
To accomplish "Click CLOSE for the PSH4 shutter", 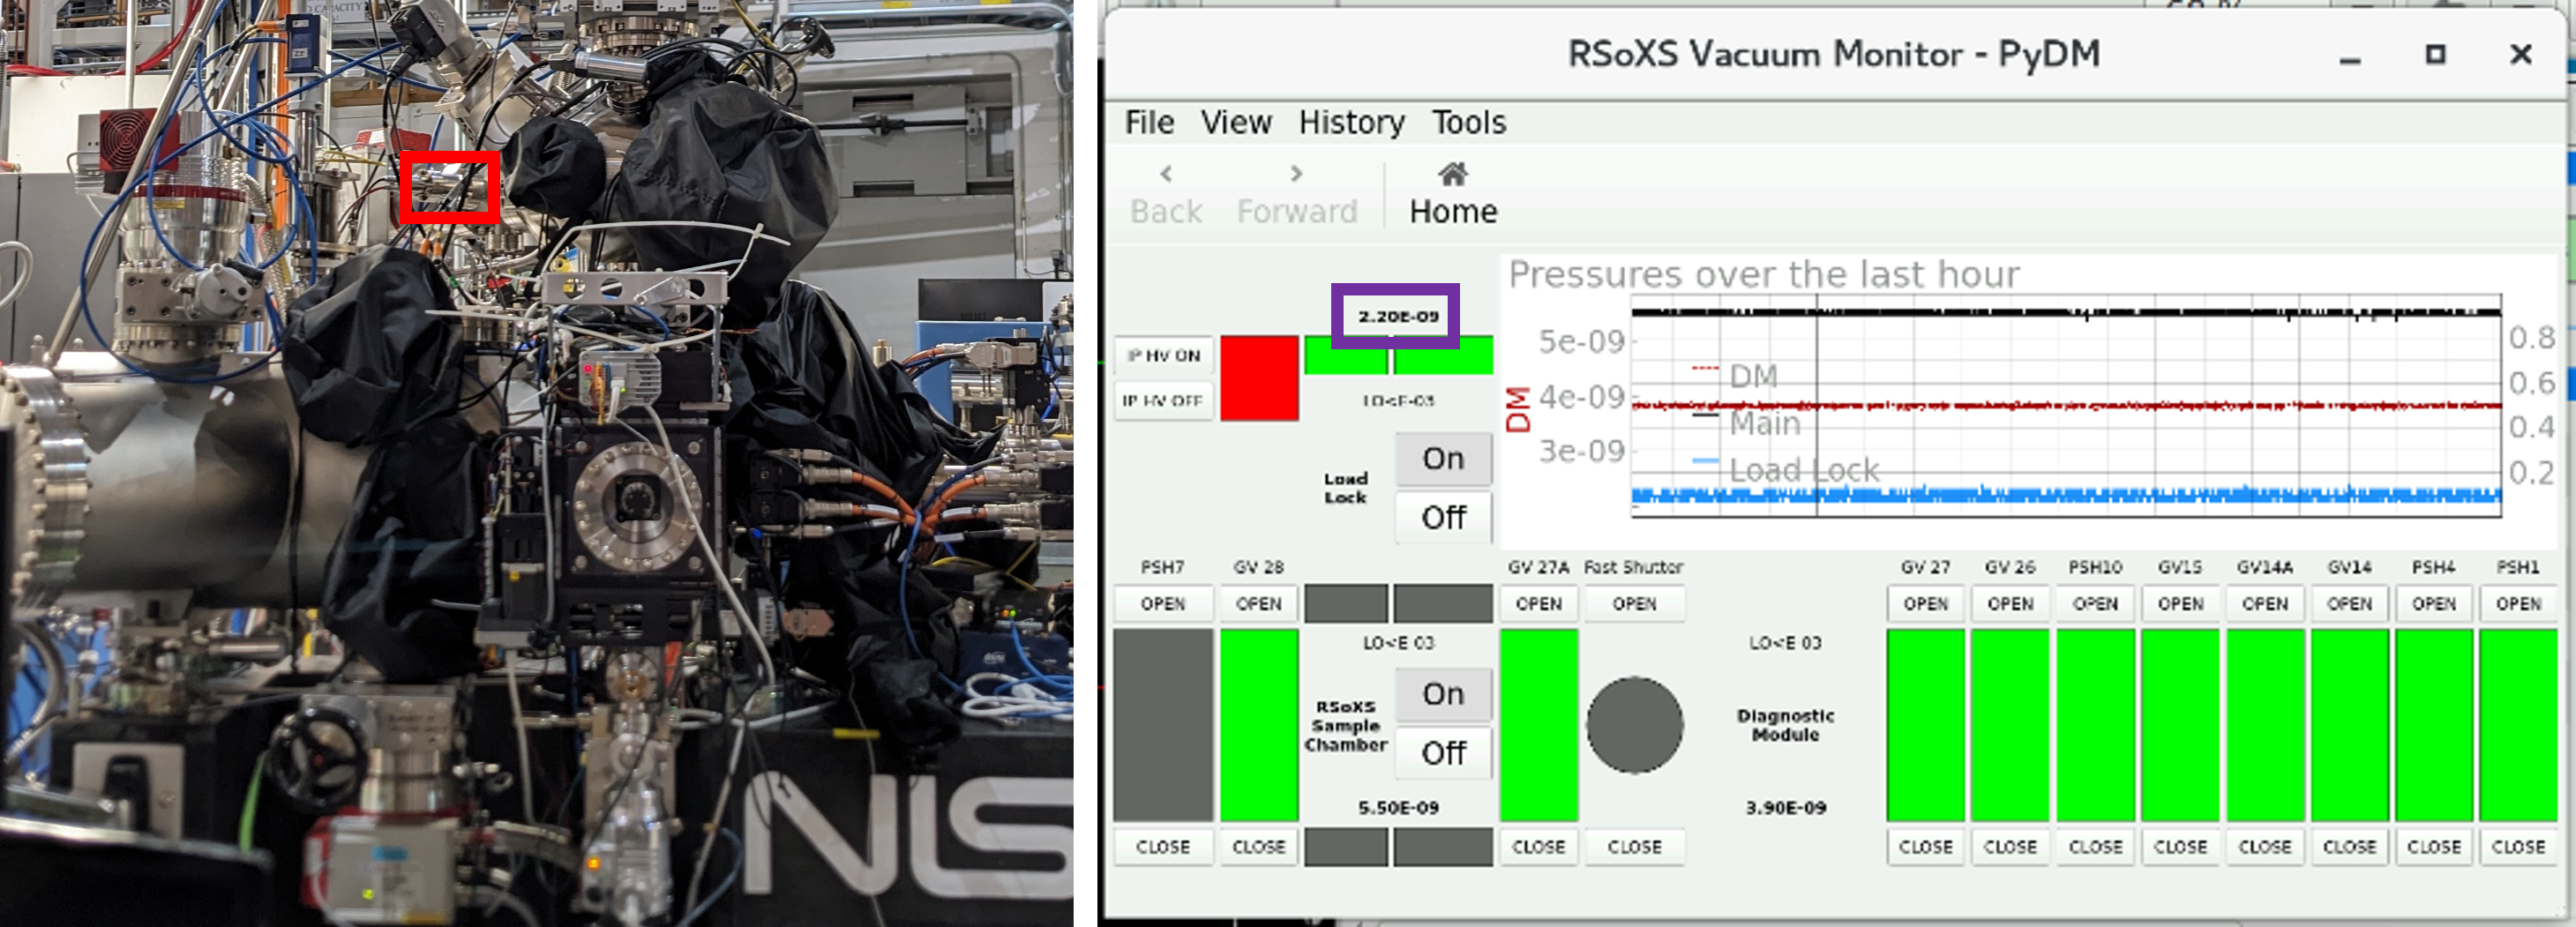I will (x=2434, y=847).
